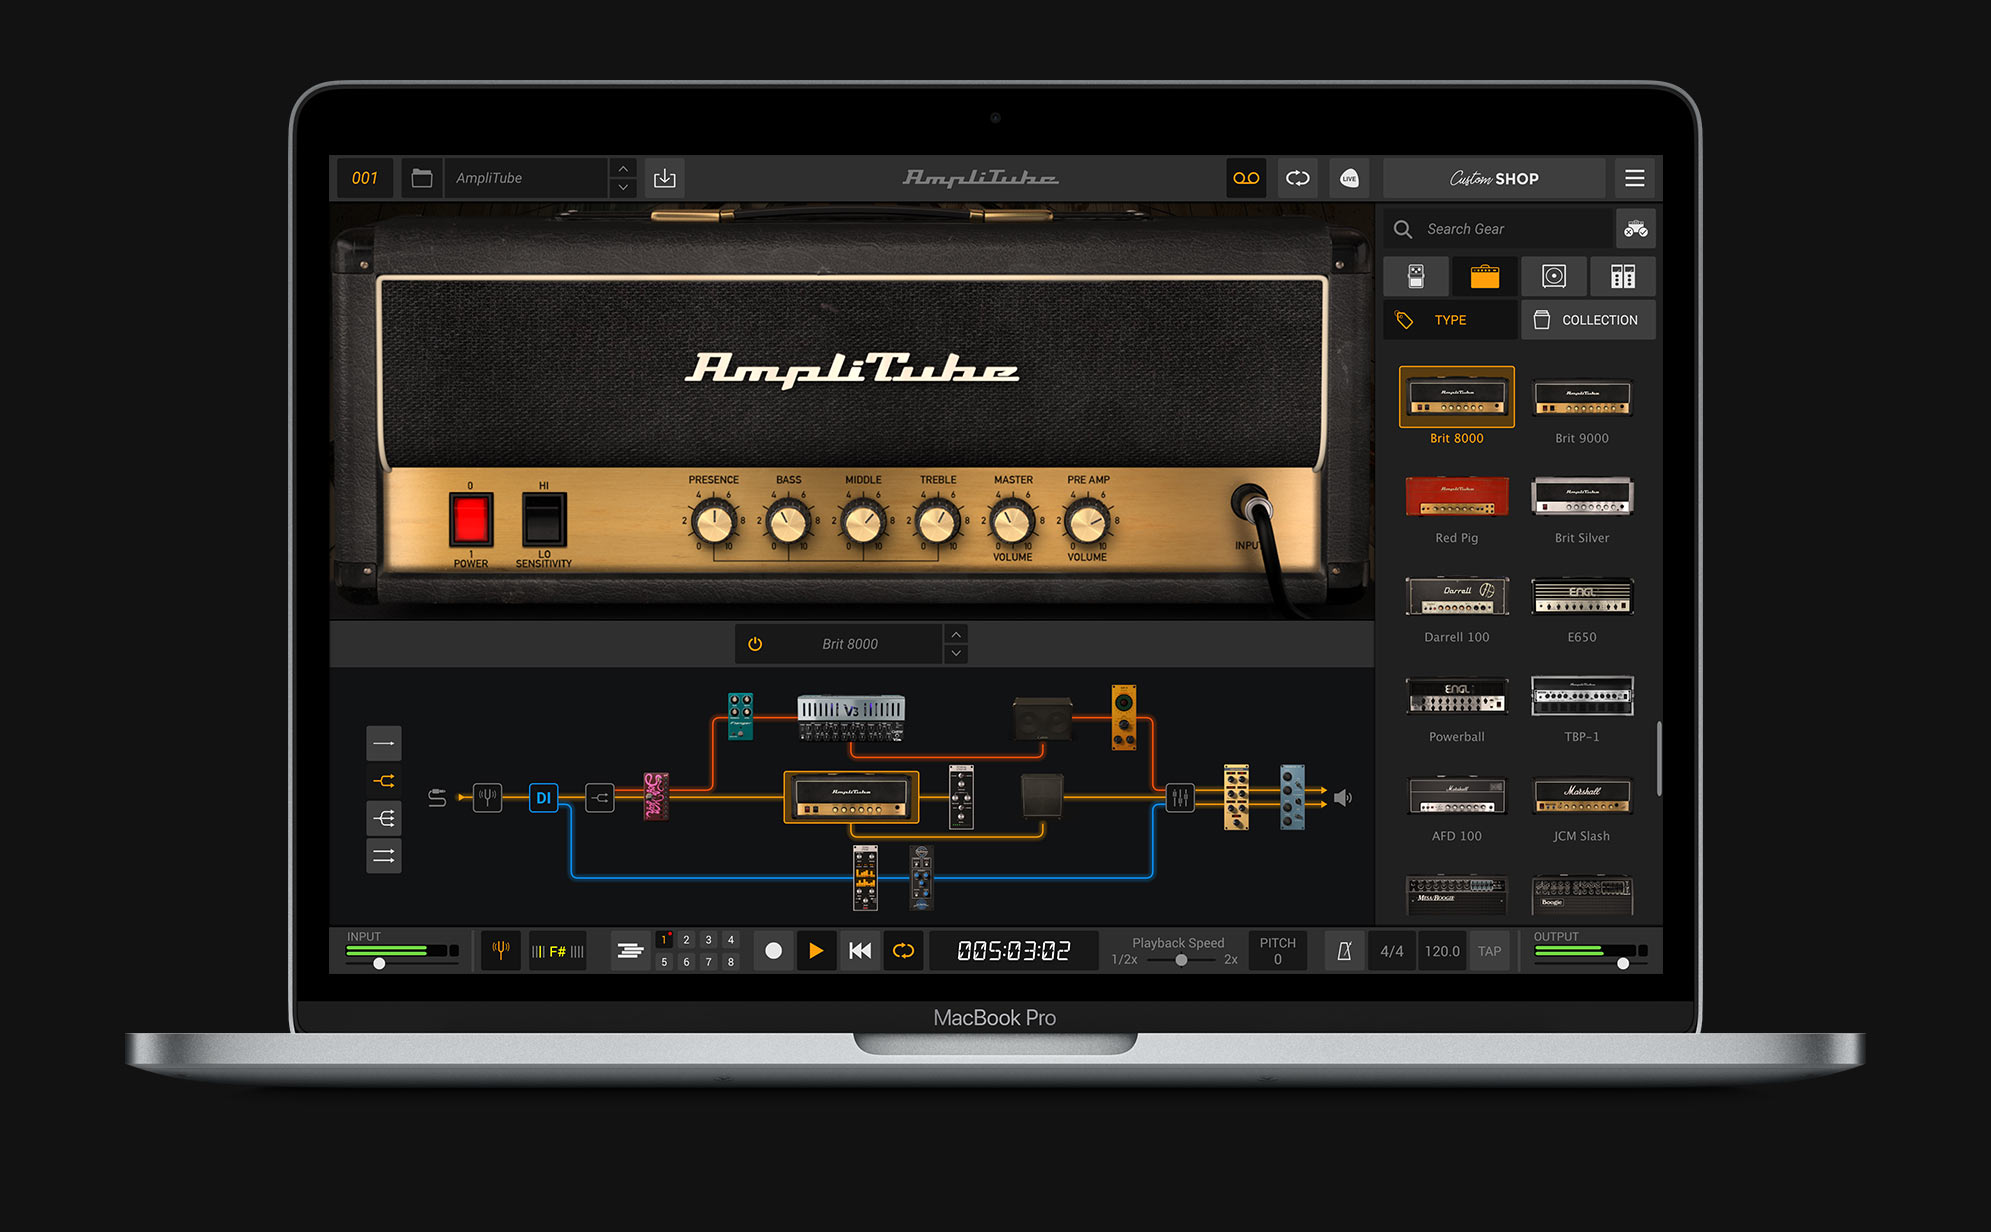Open the tuner in the bottom bar
This screenshot has height=1232, width=1991.
pyautogui.click(x=501, y=950)
